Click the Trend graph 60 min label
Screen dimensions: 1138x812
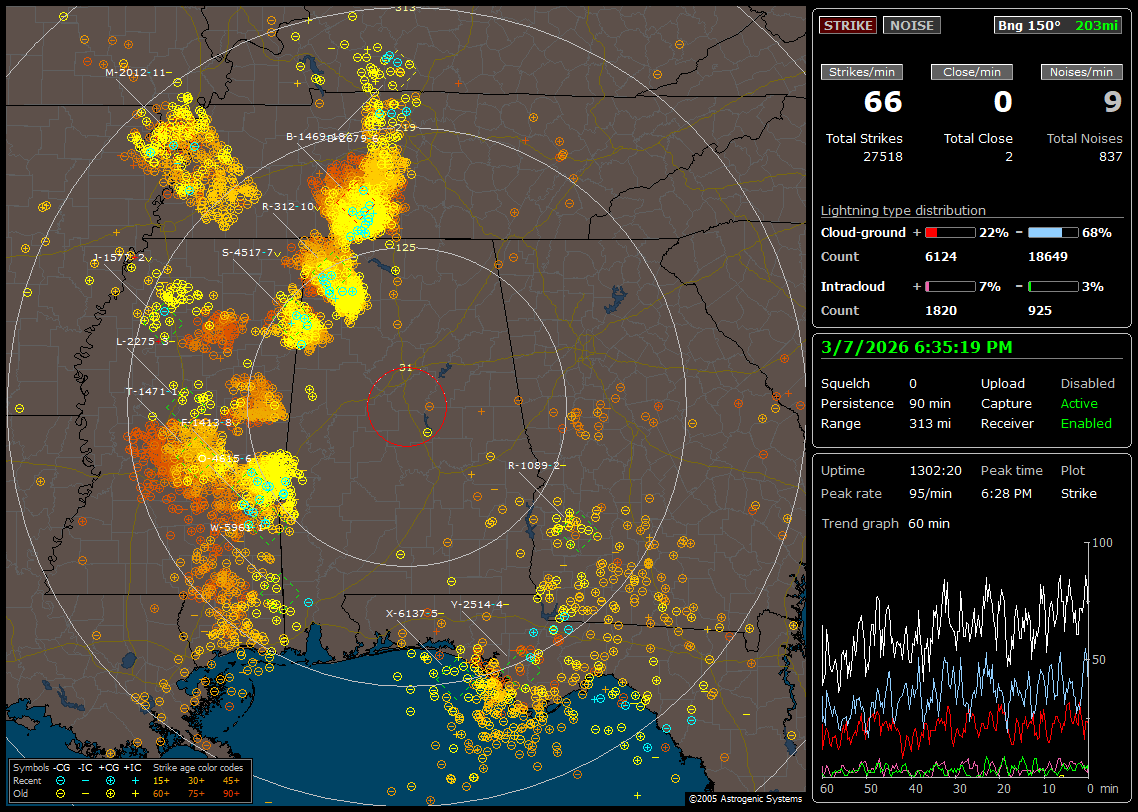pos(885,523)
